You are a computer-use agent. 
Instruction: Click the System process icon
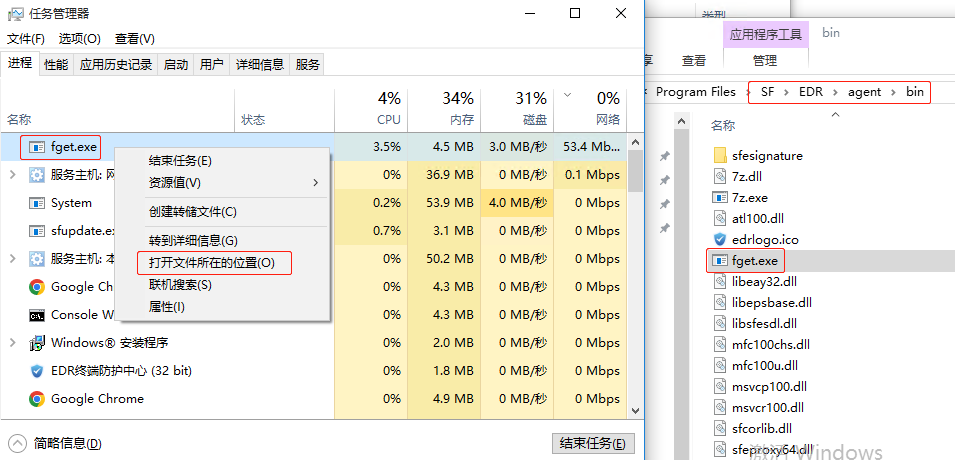click(x=37, y=203)
